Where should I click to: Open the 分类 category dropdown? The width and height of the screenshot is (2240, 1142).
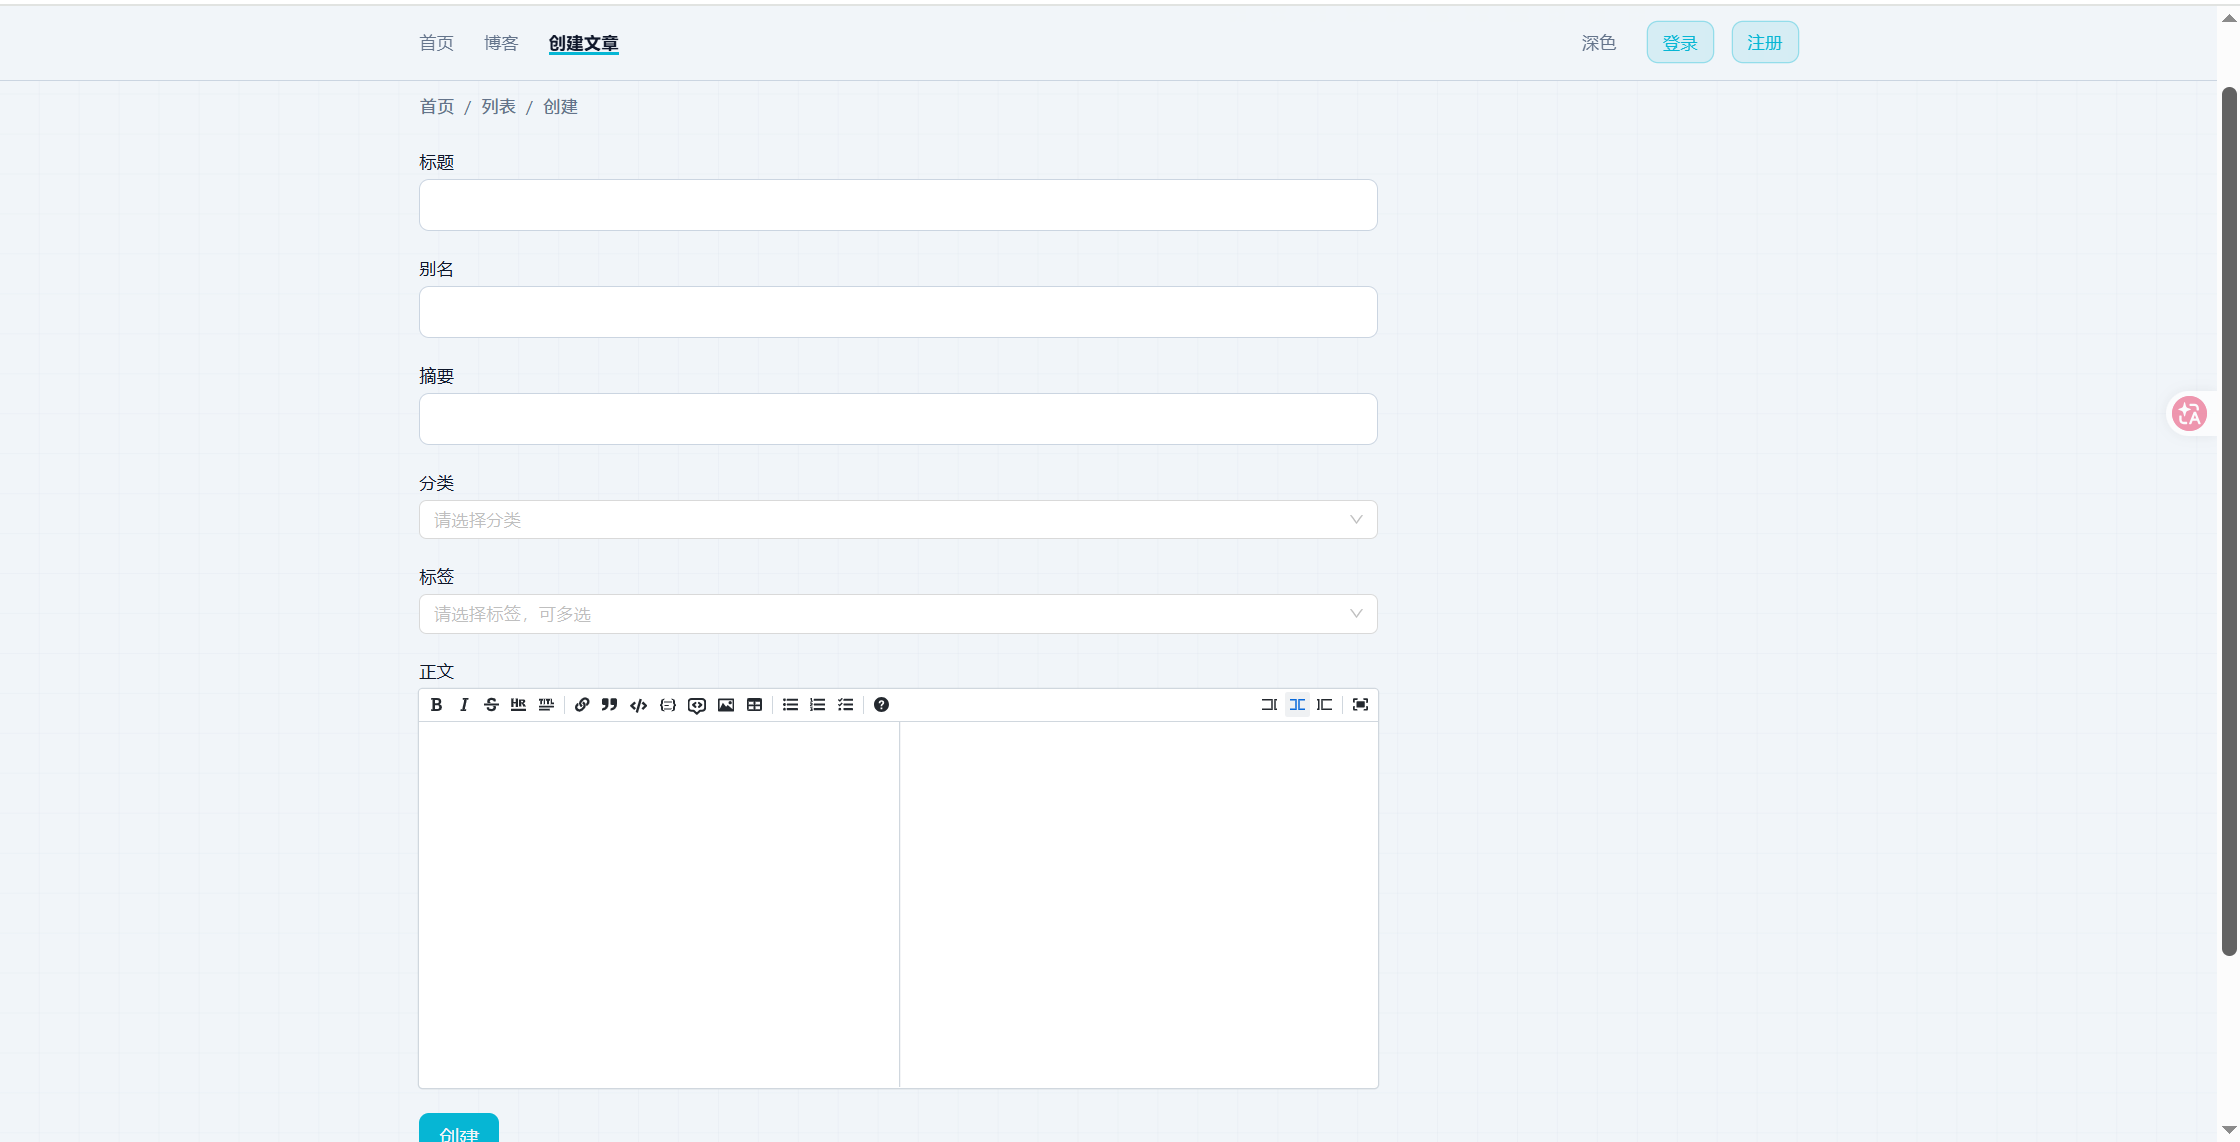click(x=897, y=520)
